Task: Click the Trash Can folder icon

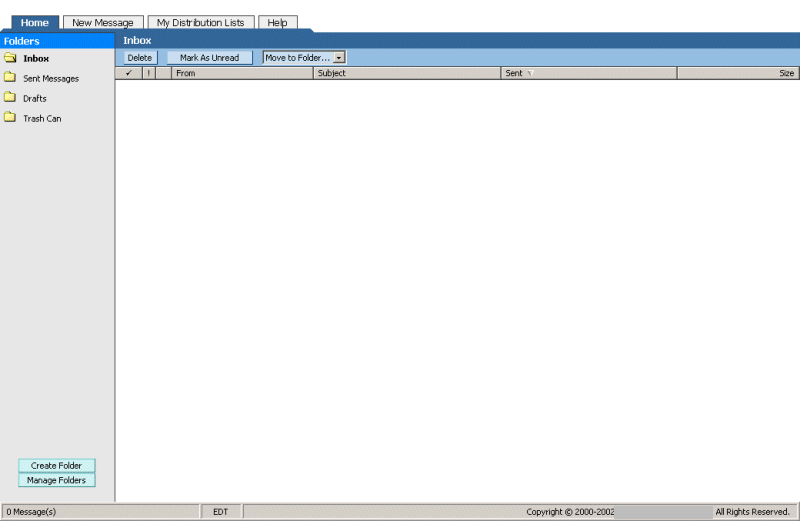Action: (10, 118)
